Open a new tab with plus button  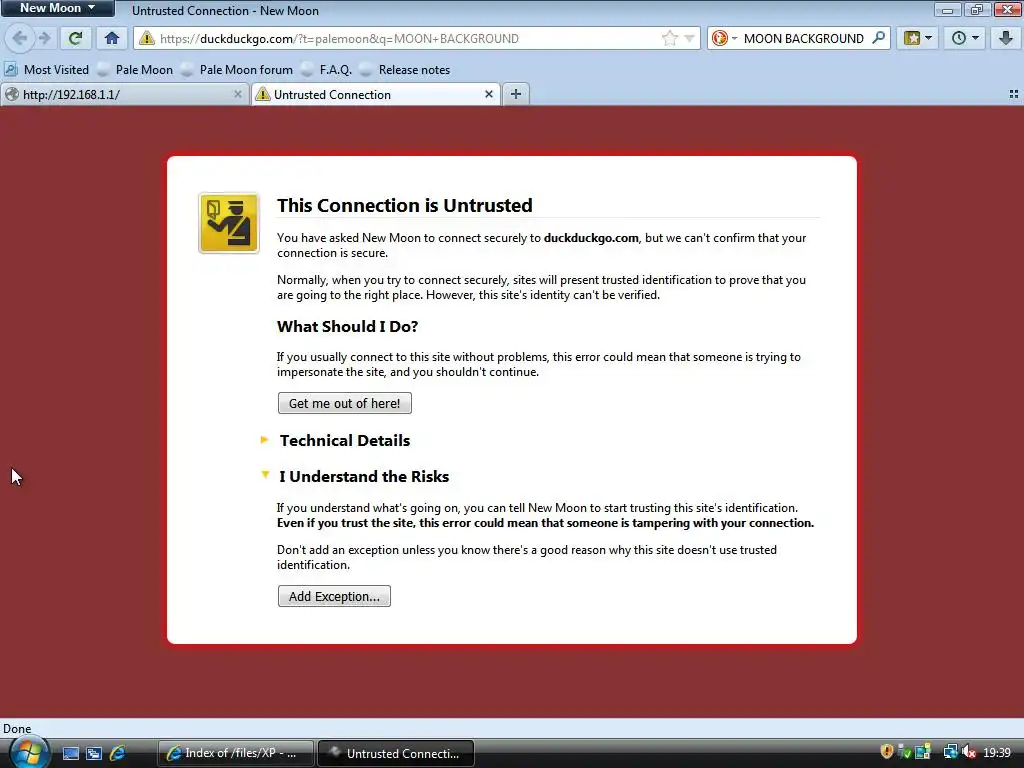(x=516, y=94)
